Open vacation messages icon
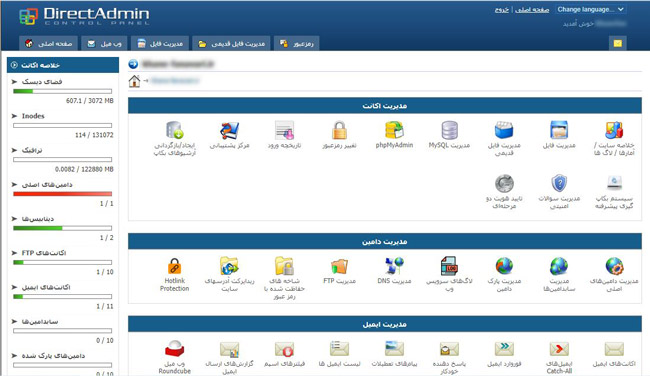 [x=394, y=349]
